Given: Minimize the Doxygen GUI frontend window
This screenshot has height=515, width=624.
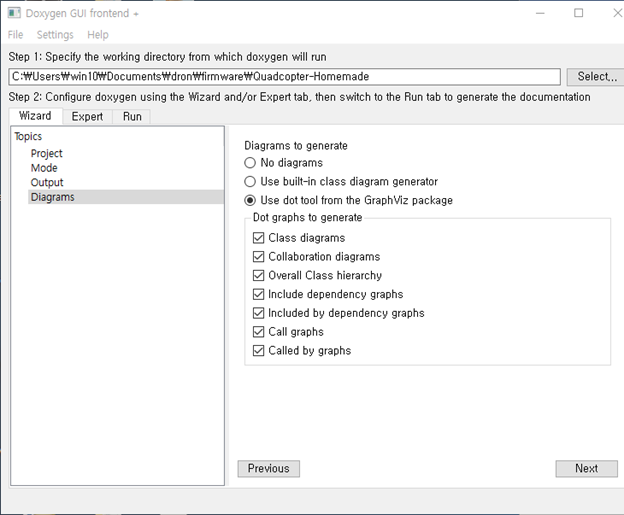Looking at the screenshot, I should click(540, 13).
